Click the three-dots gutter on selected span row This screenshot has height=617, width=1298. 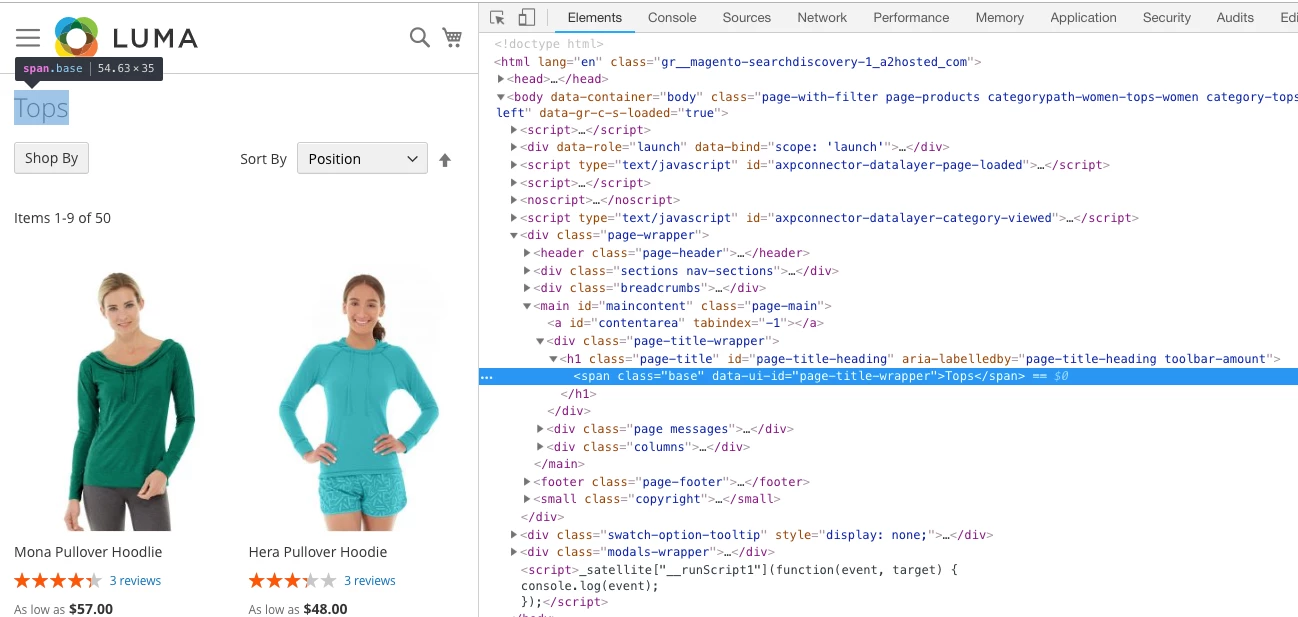tap(486, 377)
